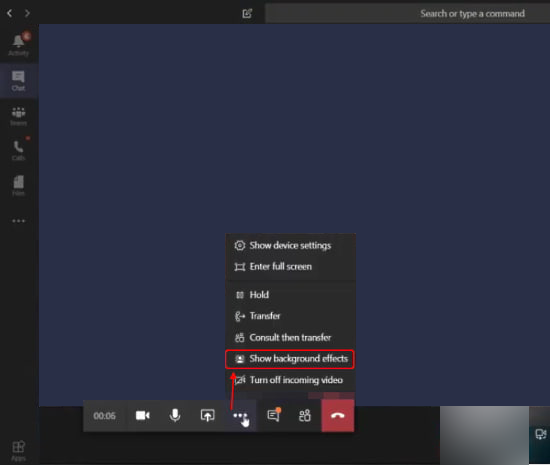Focus the Search or type a command box

pos(407,13)
